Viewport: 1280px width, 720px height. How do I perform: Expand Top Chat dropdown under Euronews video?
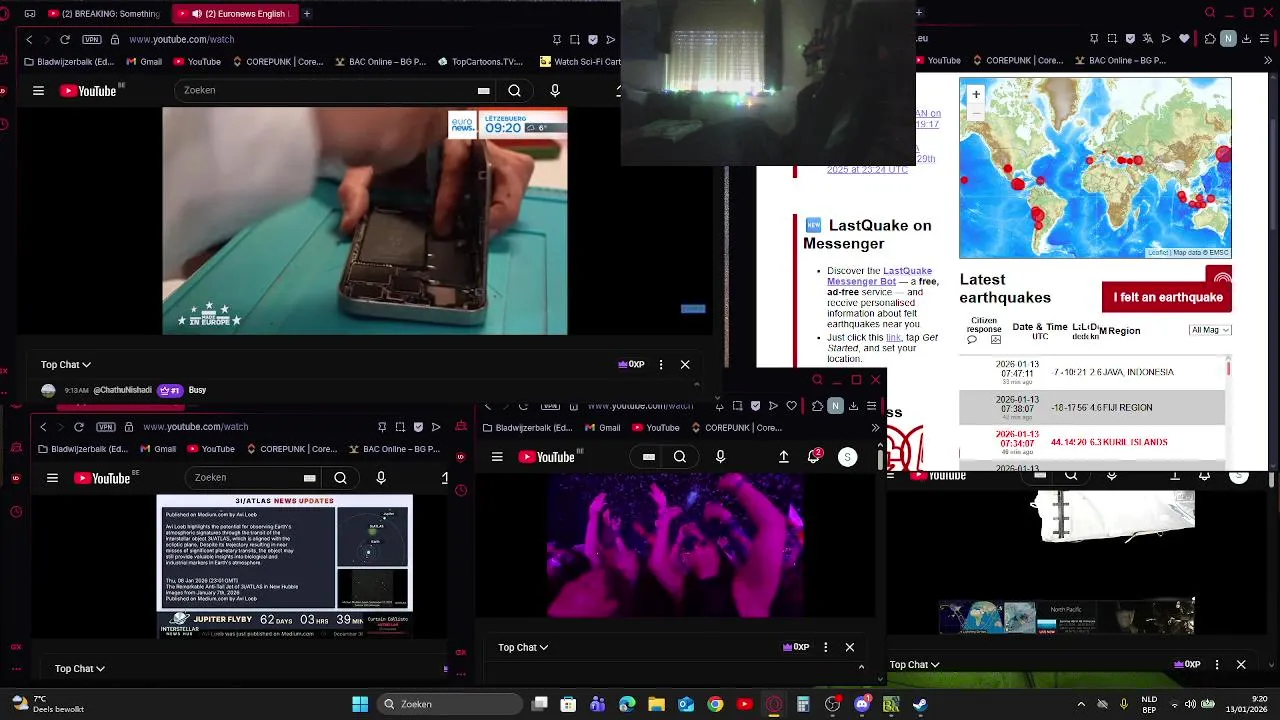point(66,365)
